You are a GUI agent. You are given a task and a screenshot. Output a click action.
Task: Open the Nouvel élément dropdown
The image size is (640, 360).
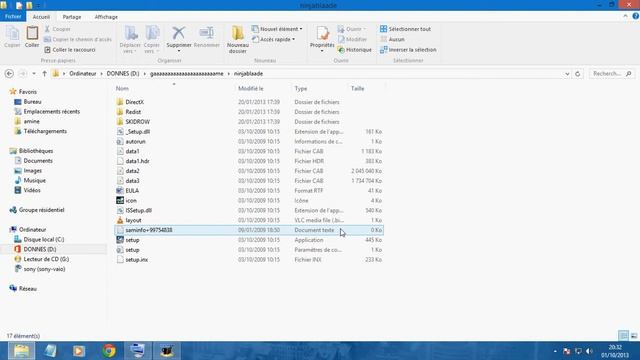[x=277, y=29]
